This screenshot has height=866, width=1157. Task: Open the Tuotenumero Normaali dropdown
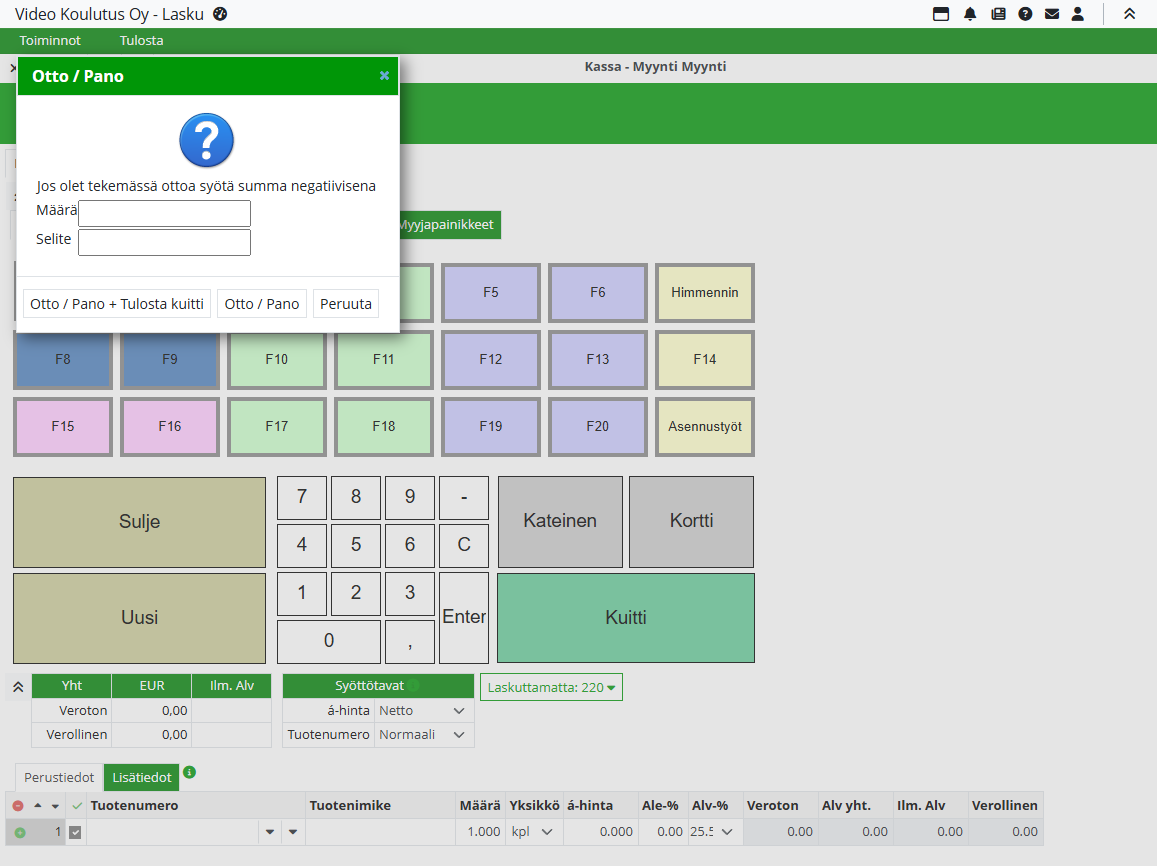click(423, 735)
